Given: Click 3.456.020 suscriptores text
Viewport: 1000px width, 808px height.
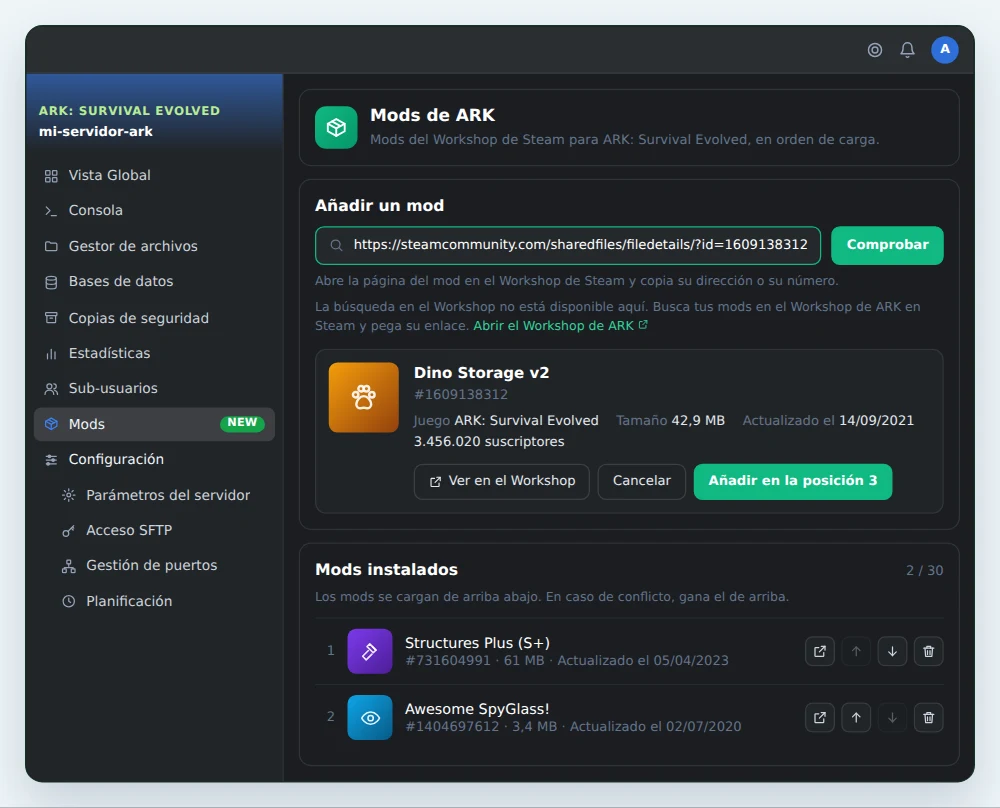Looking at the screenshot, I should click(489, 442).
